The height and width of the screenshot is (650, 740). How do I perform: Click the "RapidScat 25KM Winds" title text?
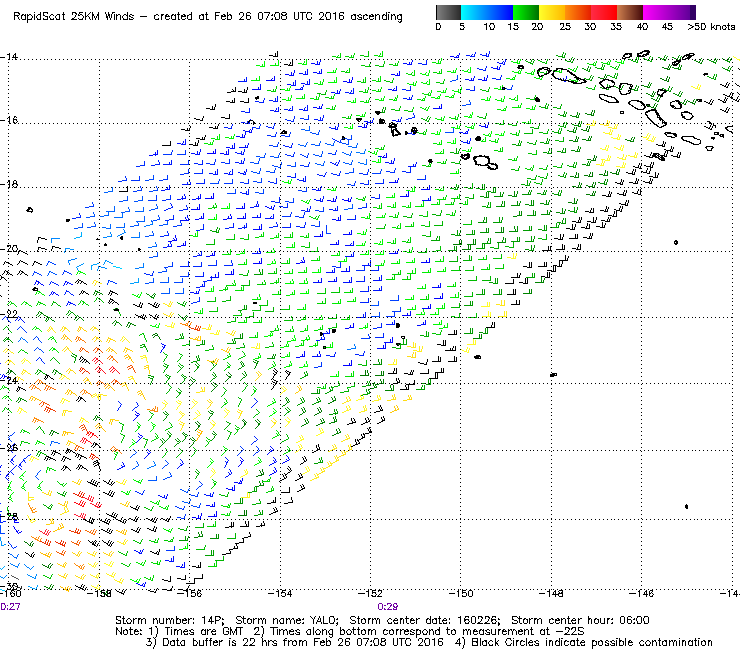click(x=74, y=17)
